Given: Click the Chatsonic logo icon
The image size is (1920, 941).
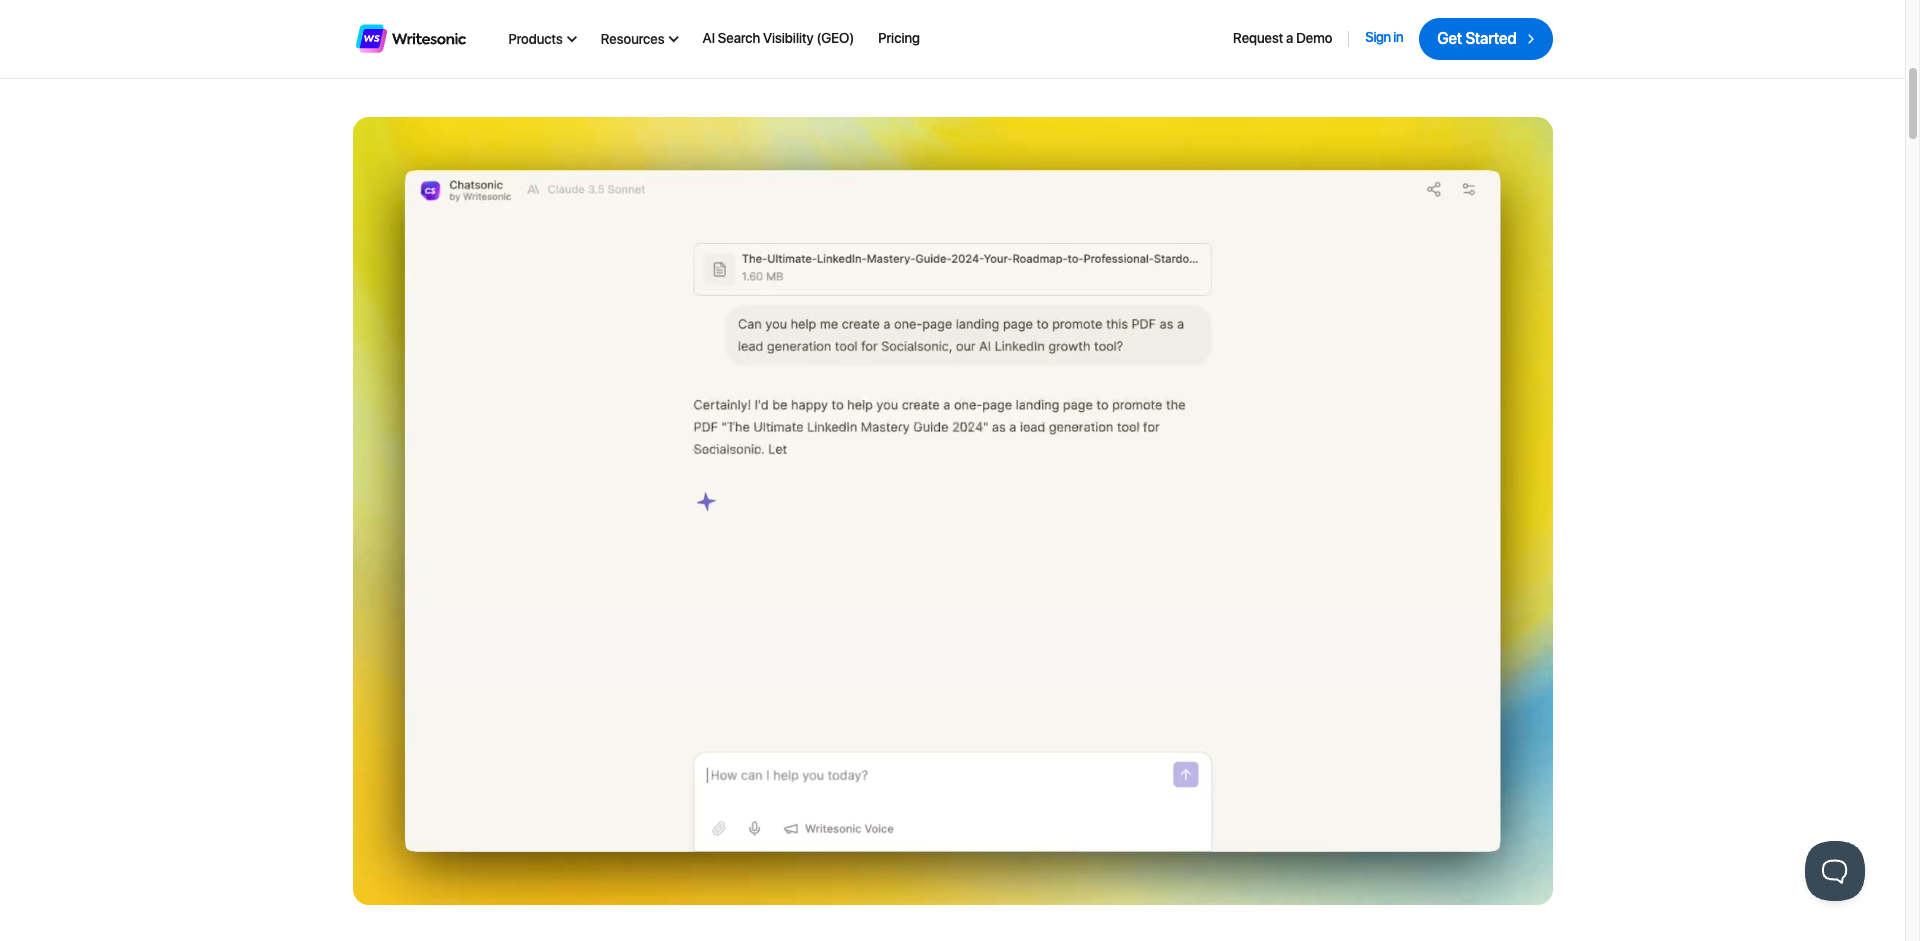Looking at the screenshot, I should 431,191.
